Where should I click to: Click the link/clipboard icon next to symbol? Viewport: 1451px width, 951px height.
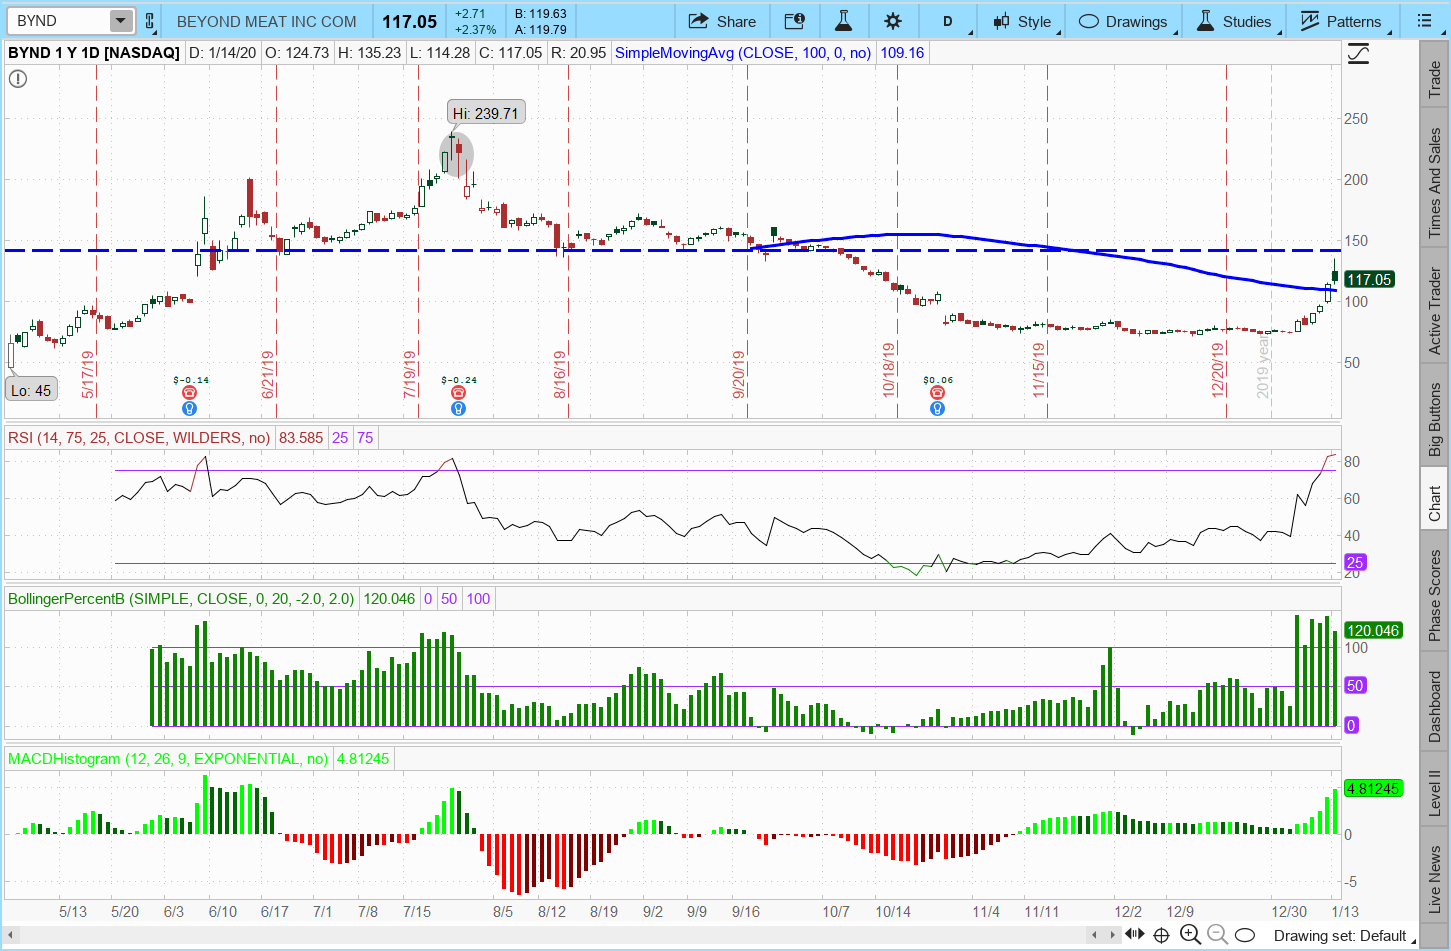click(150, 21)
